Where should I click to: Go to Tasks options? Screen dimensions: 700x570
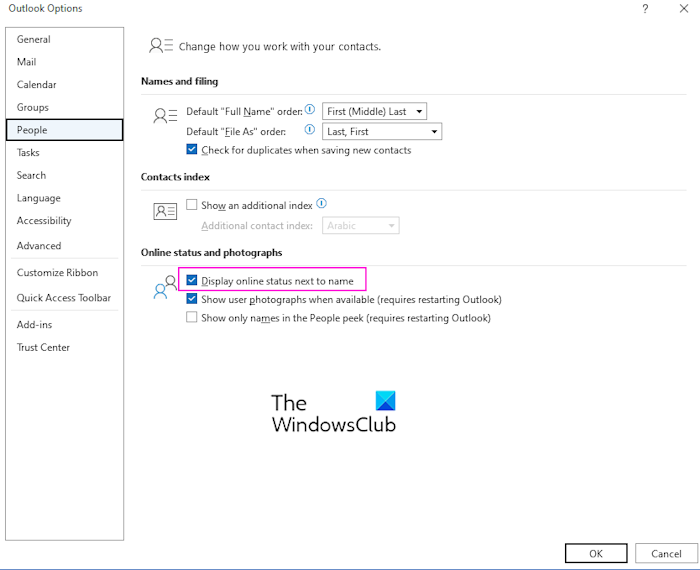click(x=64, y=153)
